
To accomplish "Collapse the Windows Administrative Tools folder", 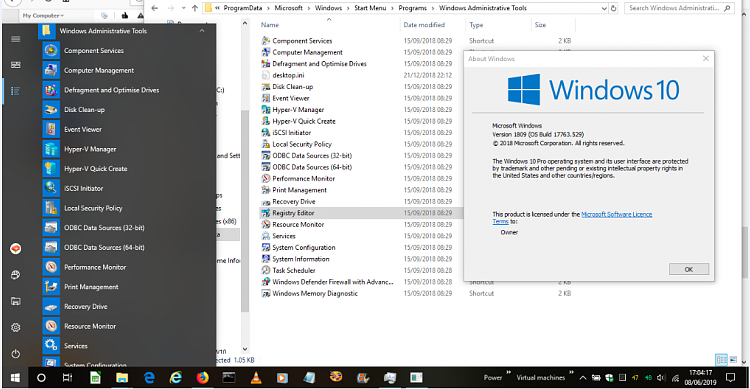I will 202,31.
